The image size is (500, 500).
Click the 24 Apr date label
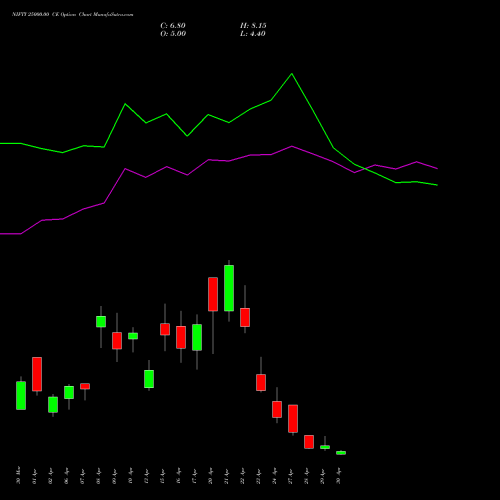274,476
